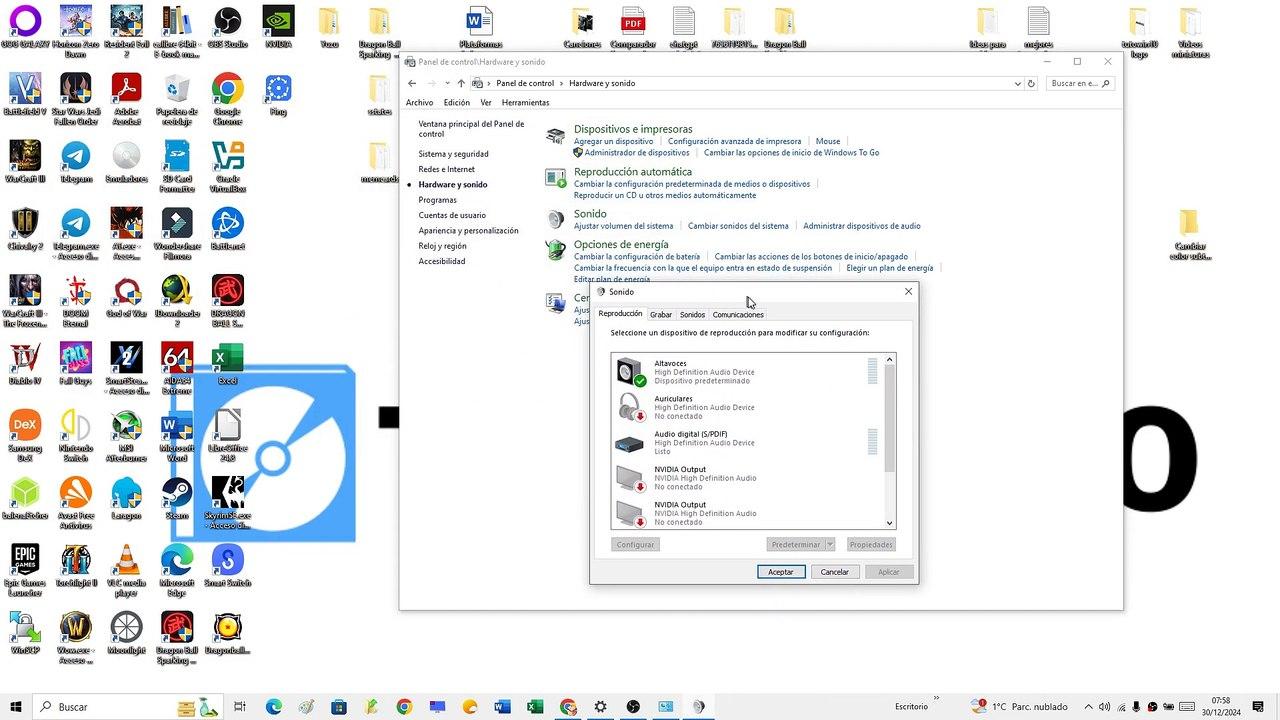Click the Aceptar button in the Sonido dialog
The height and width of the screenshot is (720, 1280).
[780, 571]
